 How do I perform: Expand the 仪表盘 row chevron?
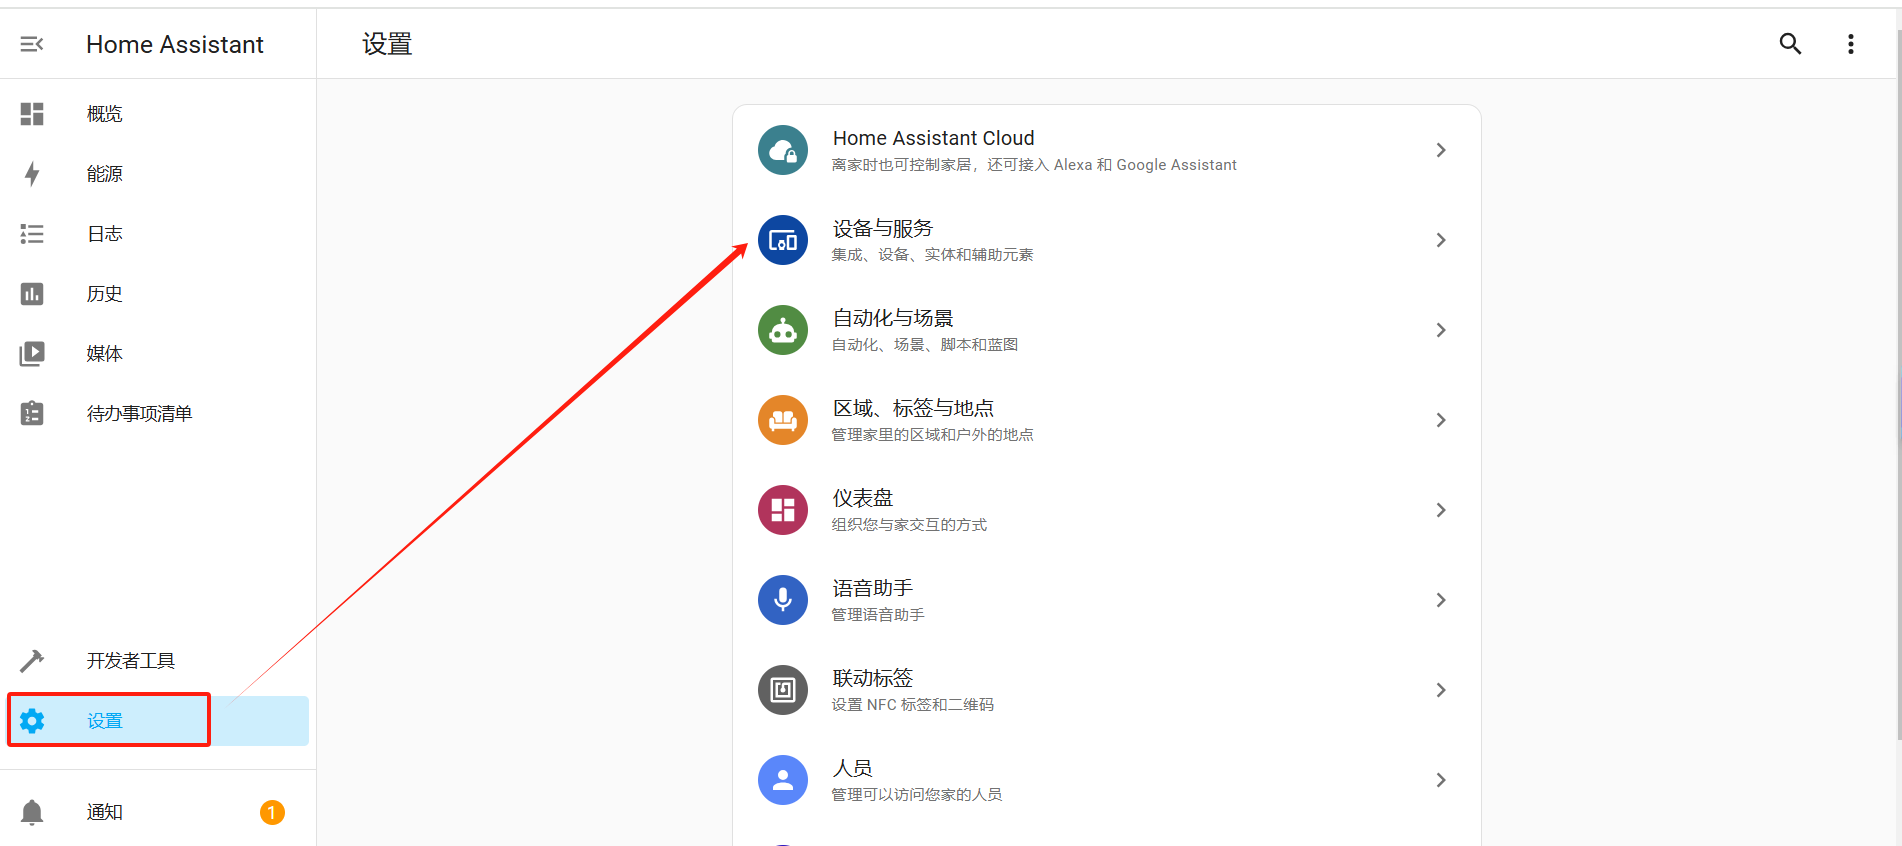tap(1441, 510)
